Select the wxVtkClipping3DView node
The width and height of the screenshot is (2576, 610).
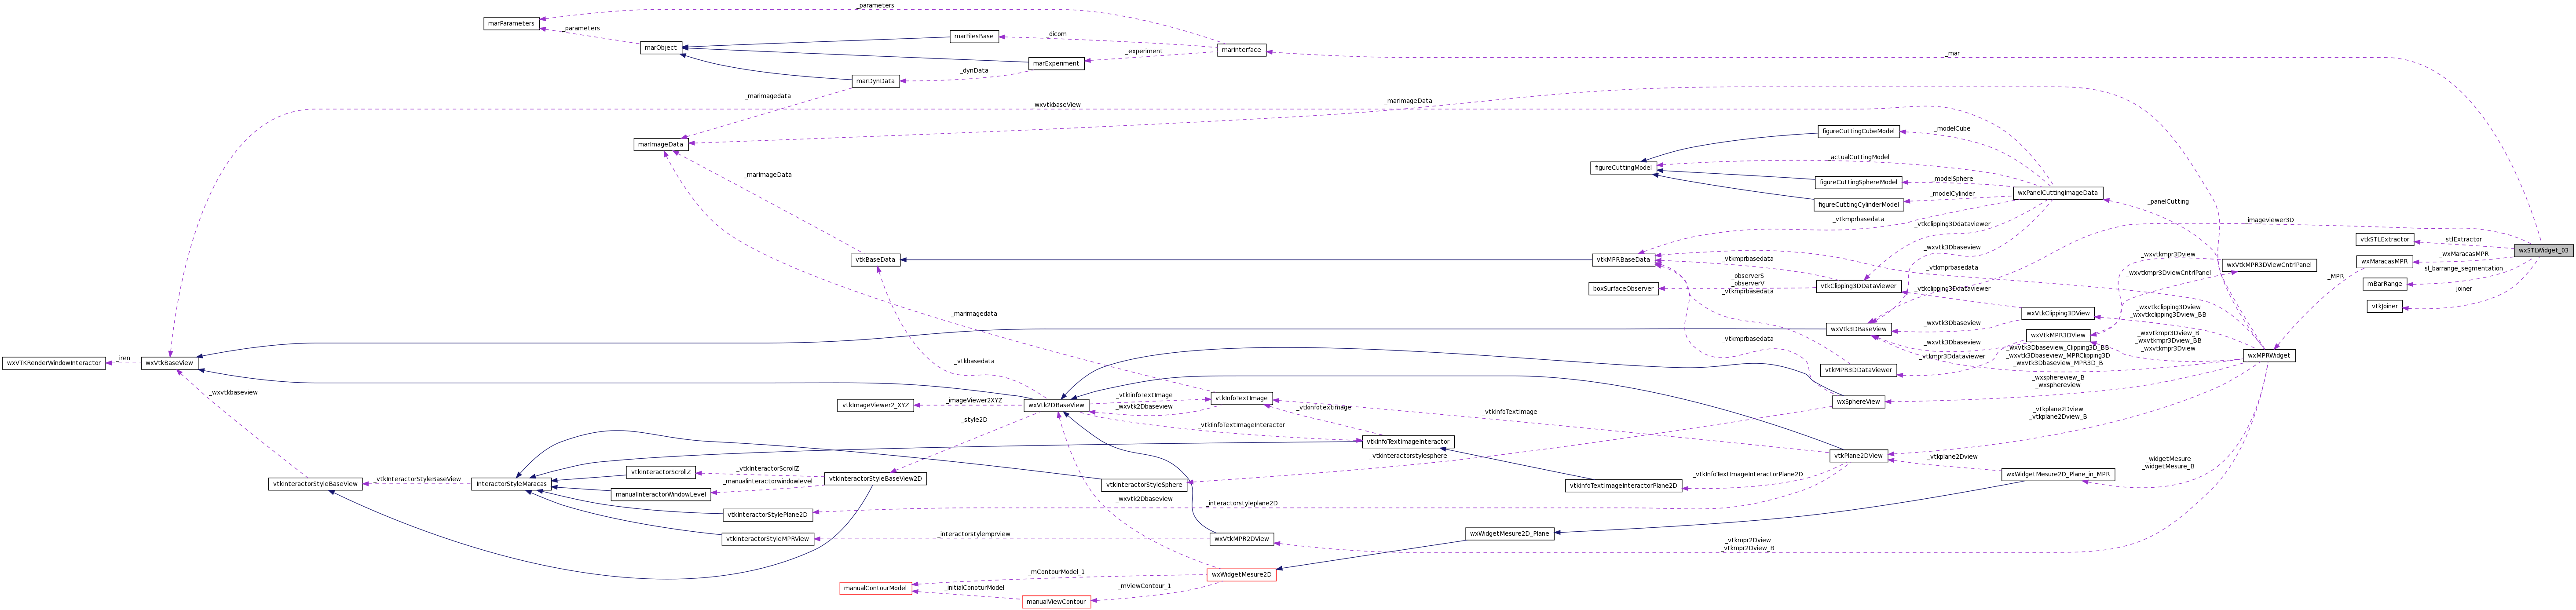pos(2057,313)
